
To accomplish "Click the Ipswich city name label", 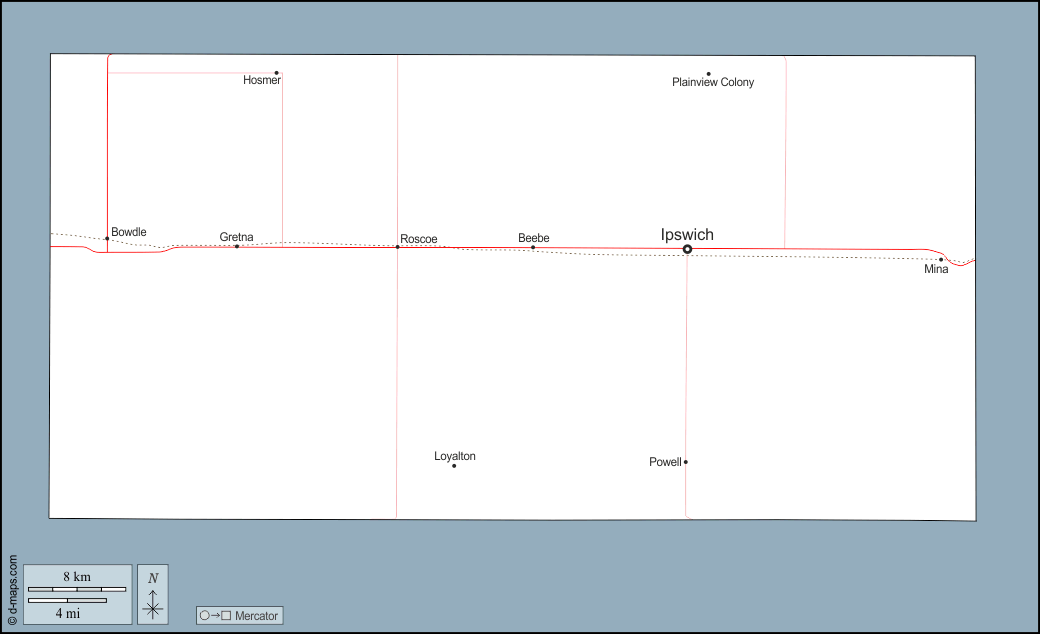I will [687, 235].
